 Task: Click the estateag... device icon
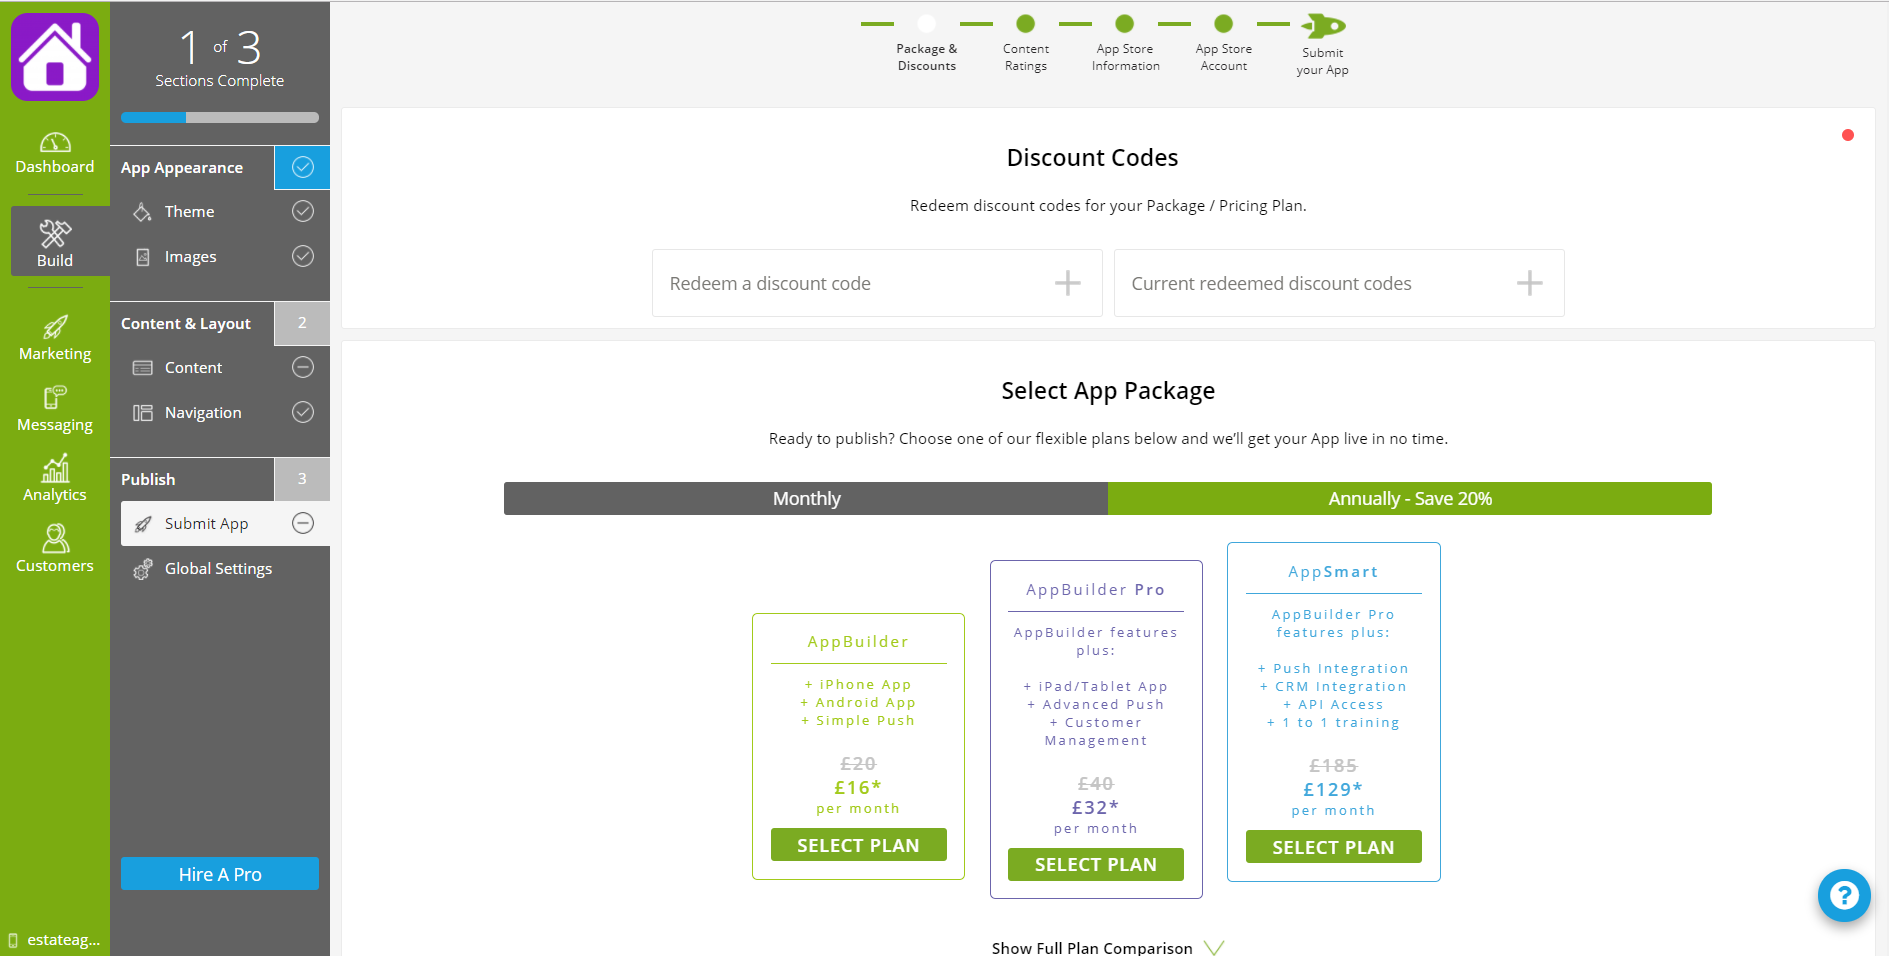[13, 940]
